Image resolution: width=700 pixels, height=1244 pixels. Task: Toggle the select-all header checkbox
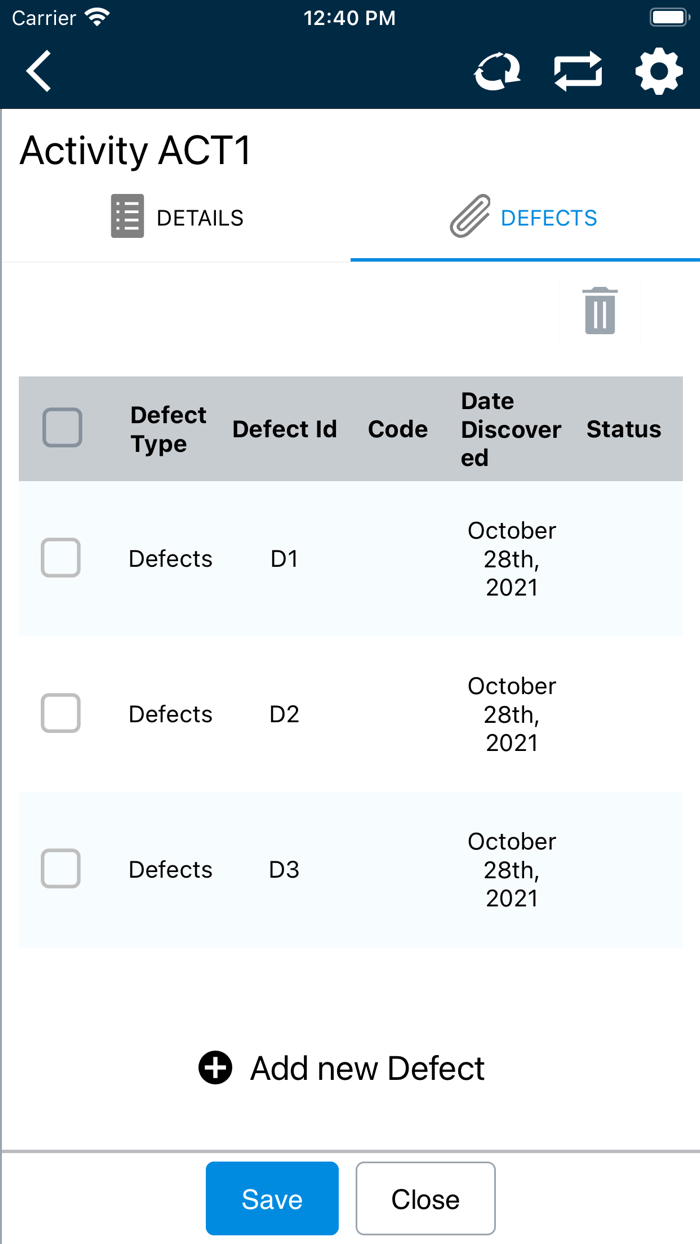pos(62,428)
